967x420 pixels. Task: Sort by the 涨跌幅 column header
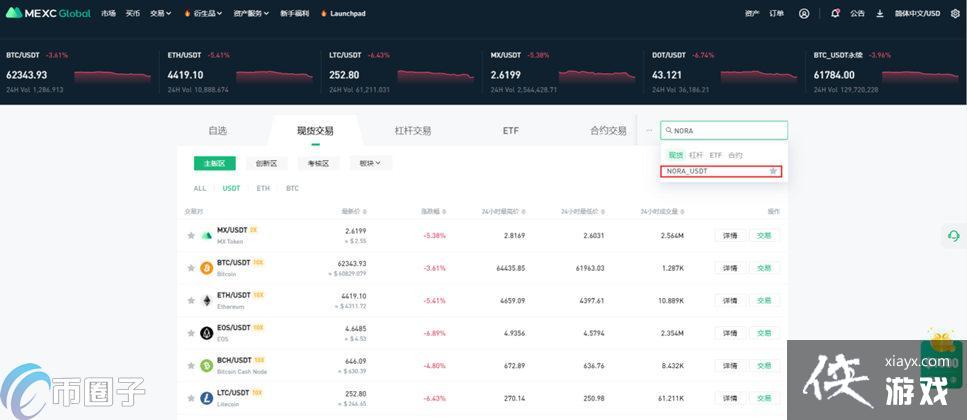tap(430, 212)
